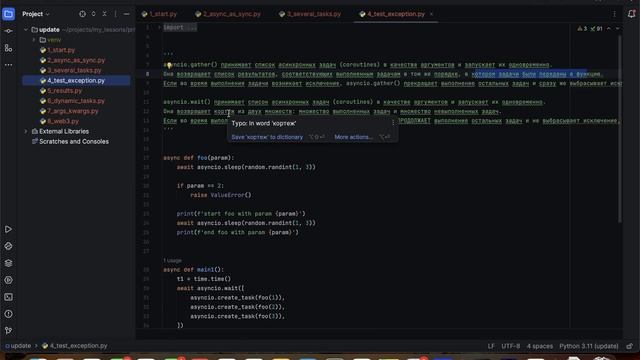
Task: Place cursor on 'async def foo(param):' line
Action: (x=199, y=158)
